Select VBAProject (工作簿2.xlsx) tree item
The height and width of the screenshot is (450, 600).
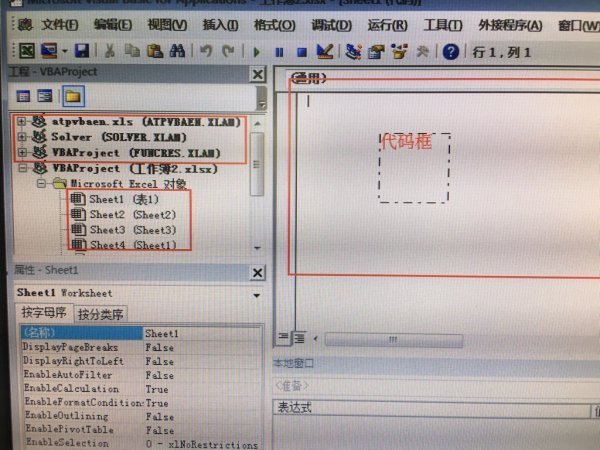click(x=126, y=168)
